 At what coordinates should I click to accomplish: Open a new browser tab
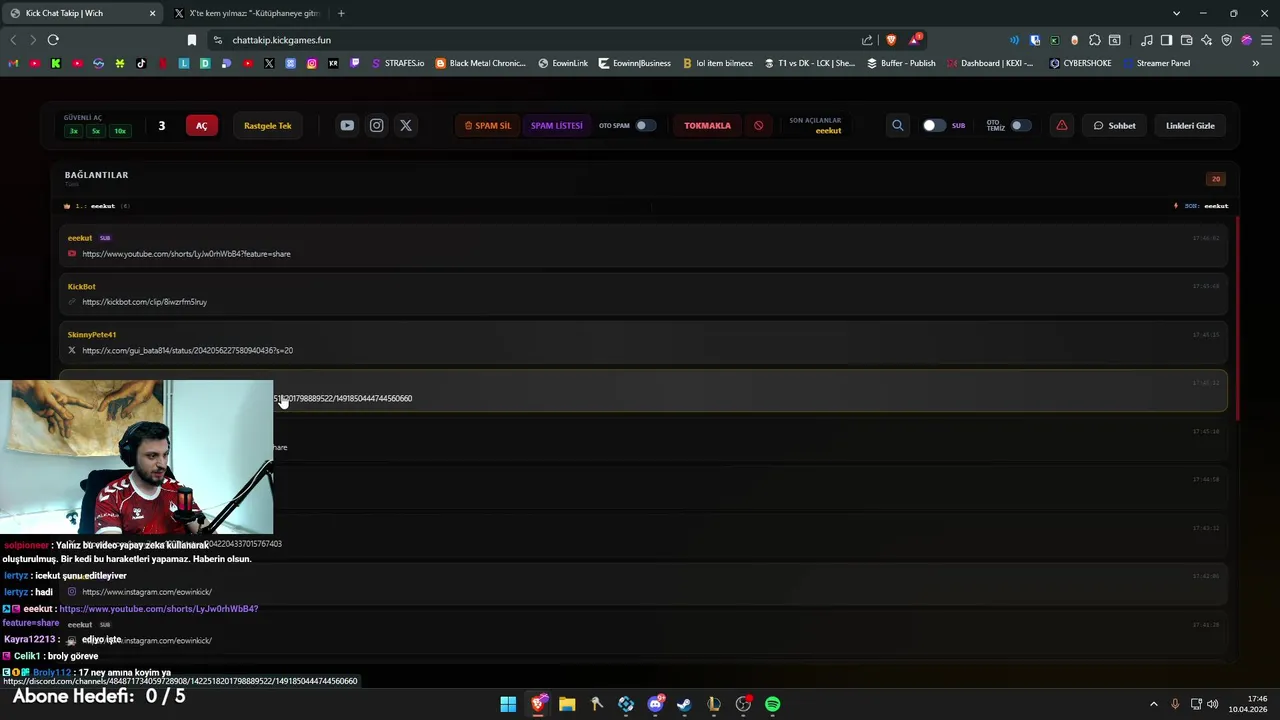[x=341, y=13]
